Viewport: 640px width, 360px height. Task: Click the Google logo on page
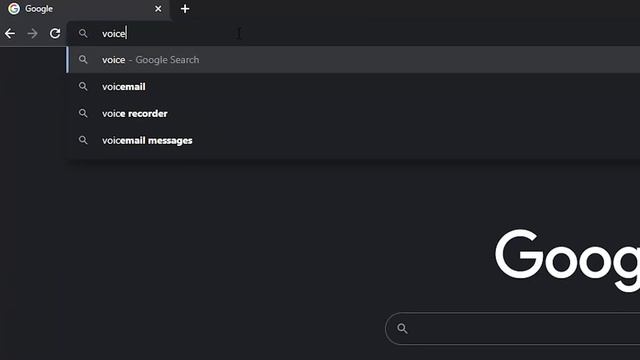[x=567, y=260]
